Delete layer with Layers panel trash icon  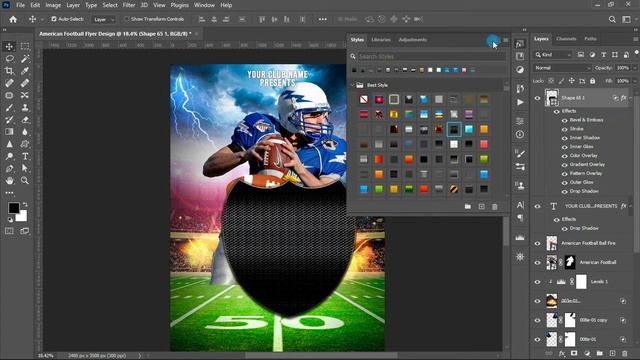point(625,353)
